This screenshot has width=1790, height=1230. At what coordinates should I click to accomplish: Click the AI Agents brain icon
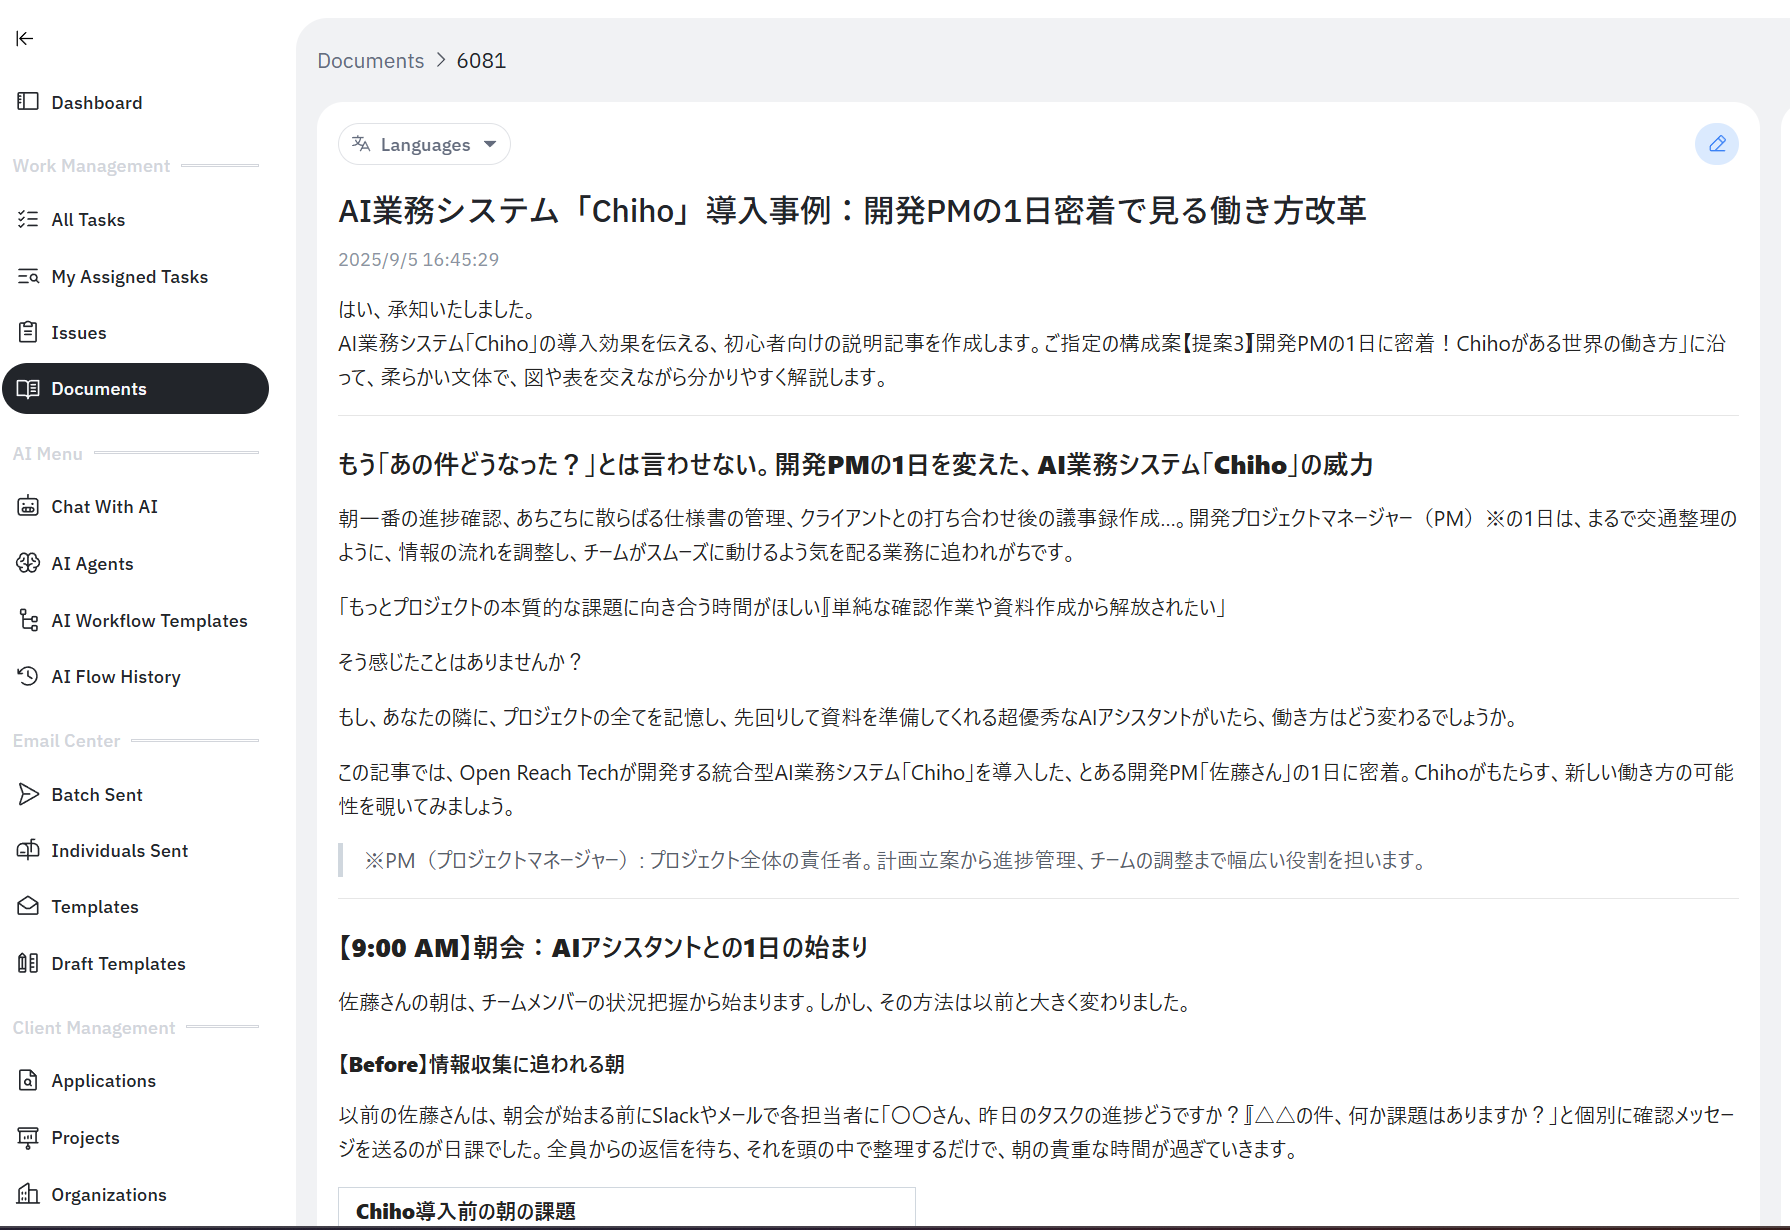(x=28, y=563)
